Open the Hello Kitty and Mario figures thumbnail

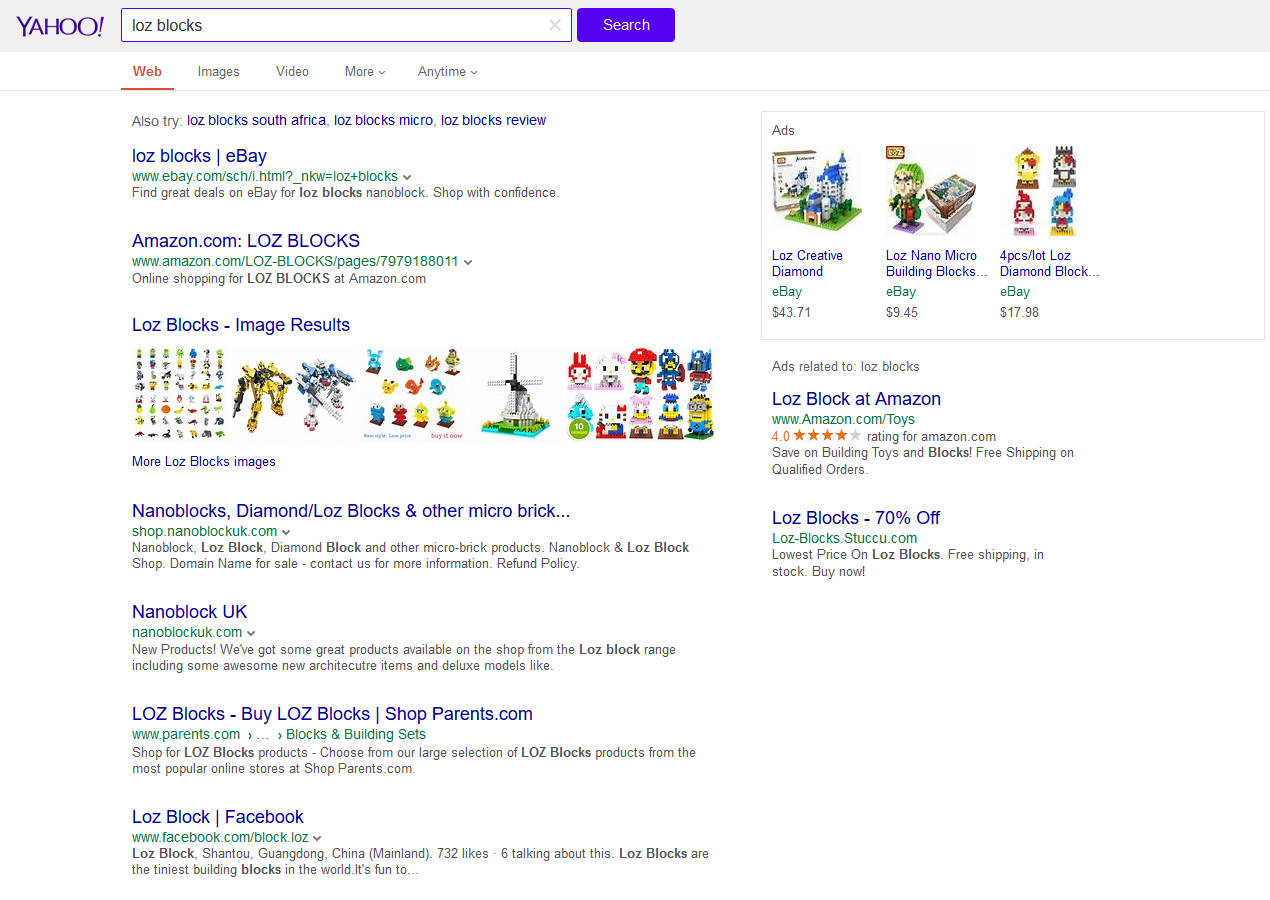[640, 393]
